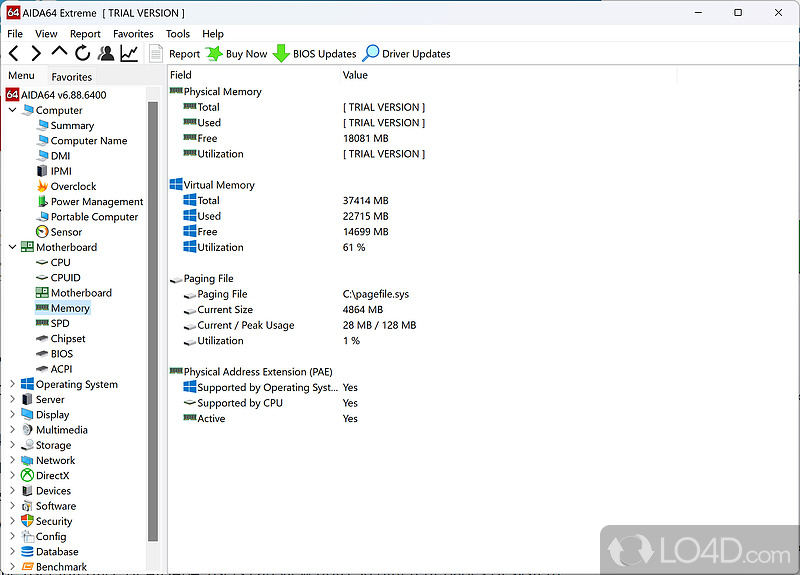Select the IPMI icon in sidebar

coord(42,171)
